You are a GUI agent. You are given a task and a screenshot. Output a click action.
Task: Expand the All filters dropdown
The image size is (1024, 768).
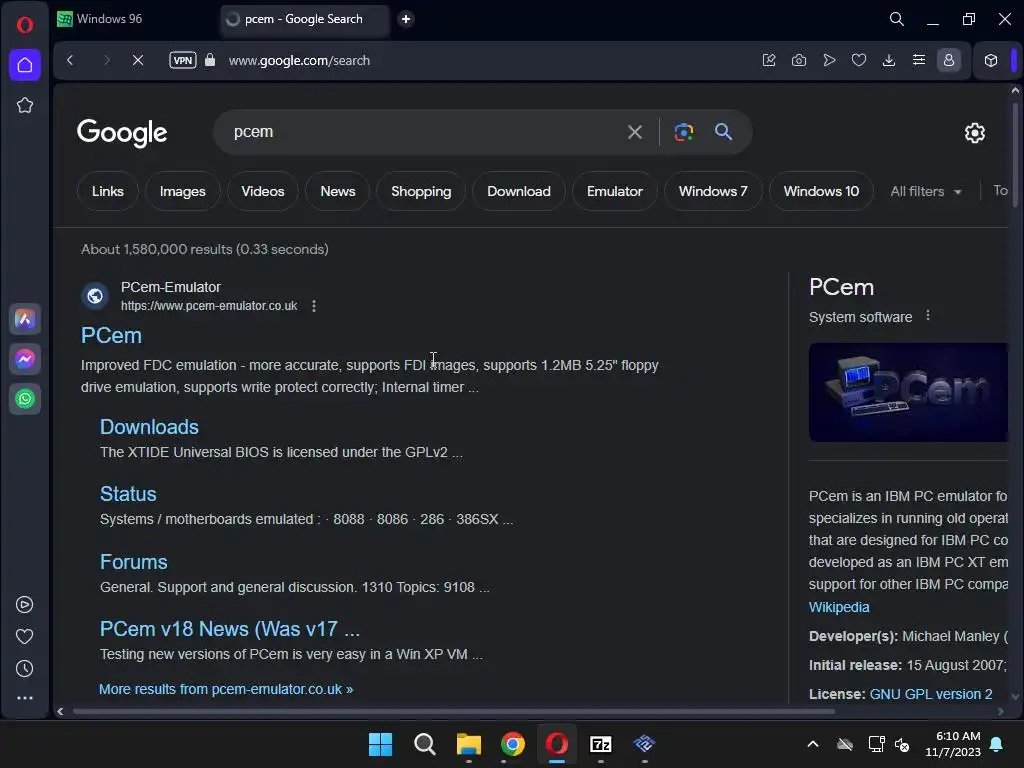coord(925,191)
